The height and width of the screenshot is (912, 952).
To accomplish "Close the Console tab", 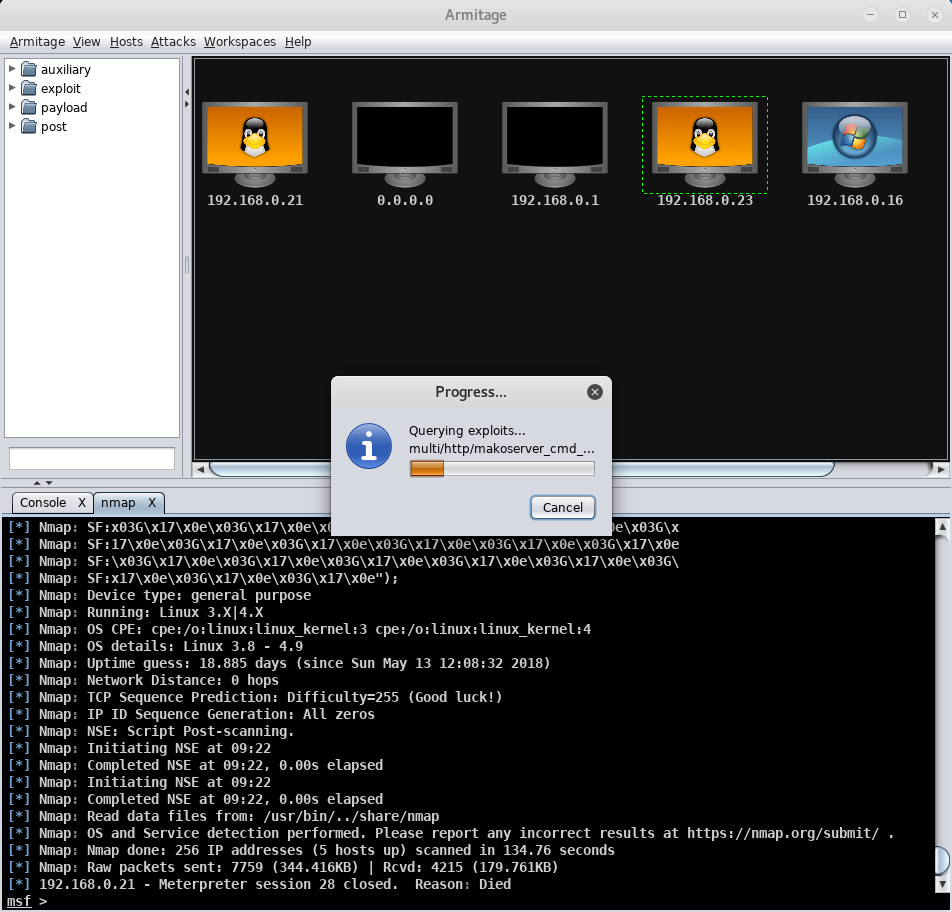I will (x=81, y=503).
